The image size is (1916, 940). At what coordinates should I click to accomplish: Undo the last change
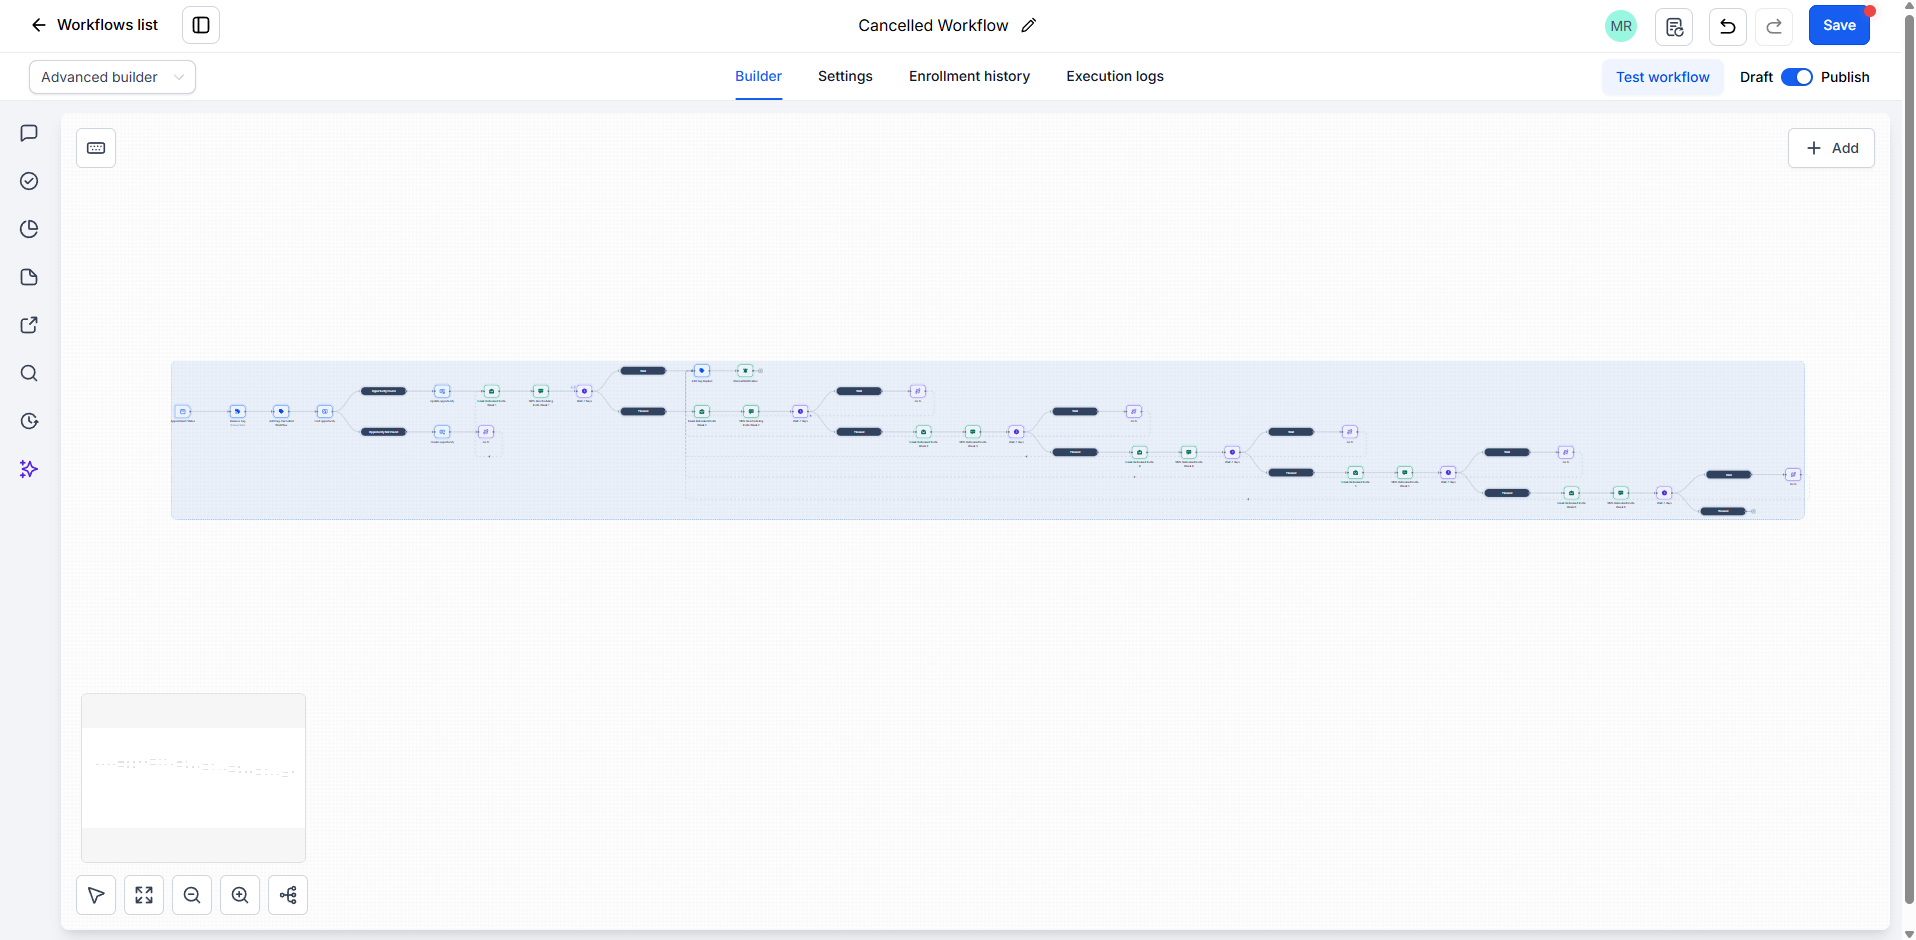click(x=1728, y=26)
